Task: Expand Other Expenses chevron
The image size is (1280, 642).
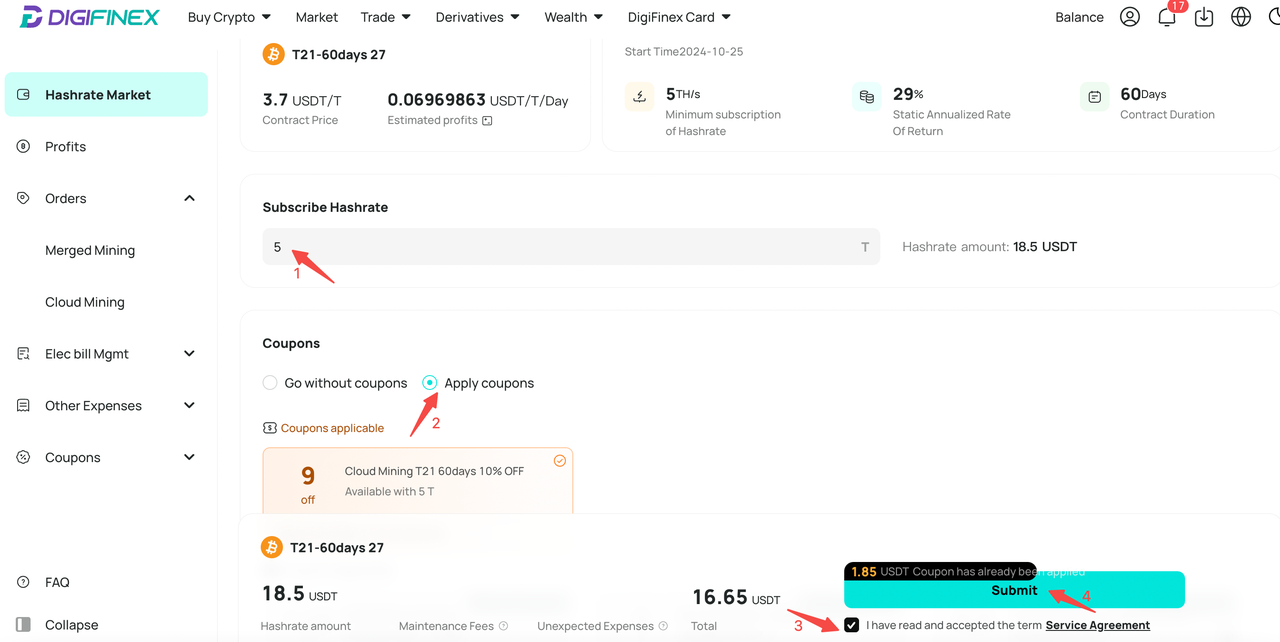Action: pos(189,405)
